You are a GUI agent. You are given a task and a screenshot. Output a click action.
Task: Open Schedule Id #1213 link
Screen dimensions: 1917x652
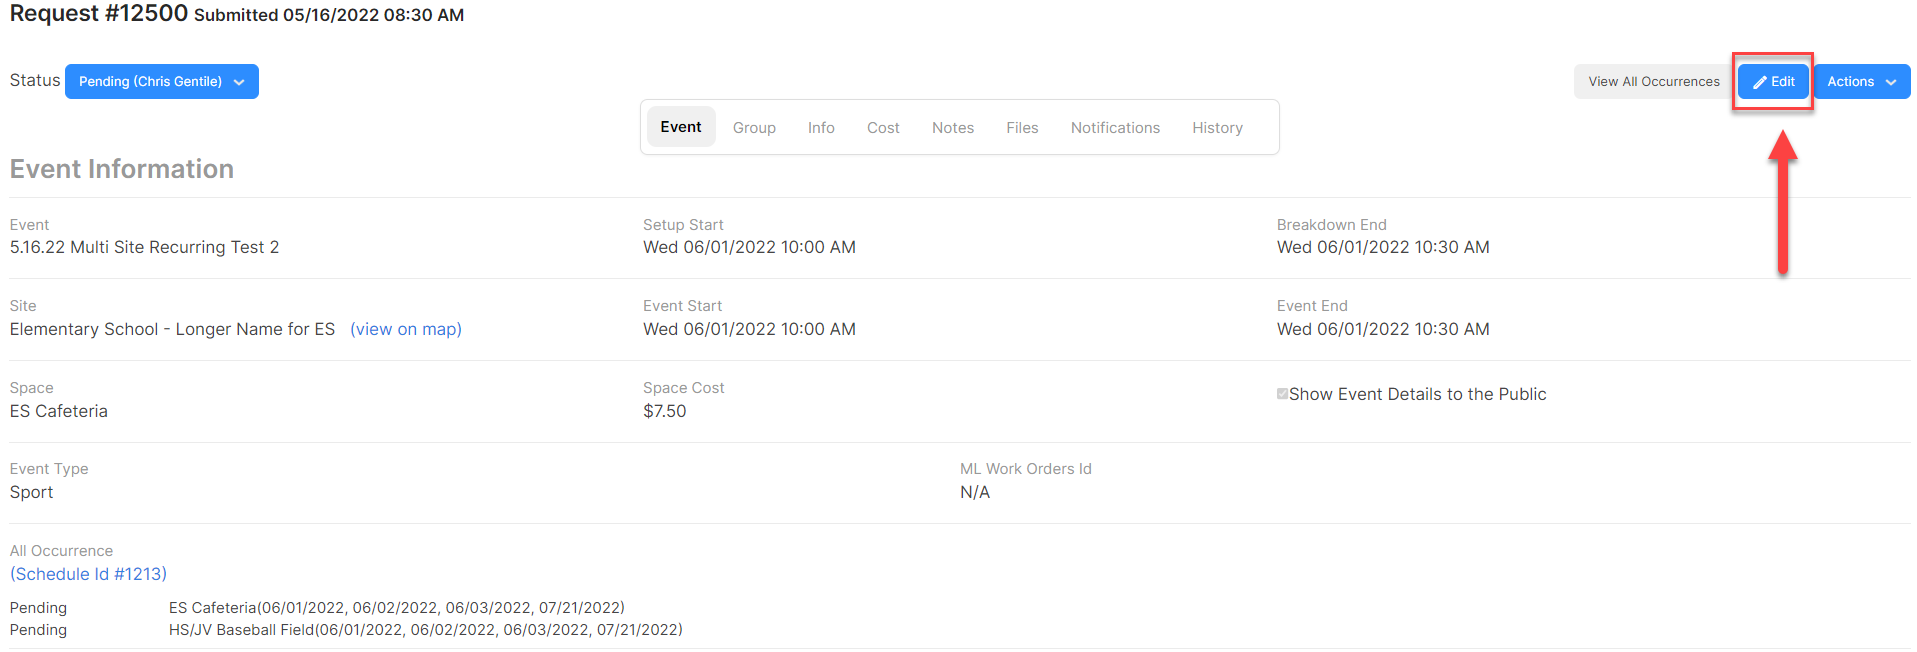pos(88,574)
